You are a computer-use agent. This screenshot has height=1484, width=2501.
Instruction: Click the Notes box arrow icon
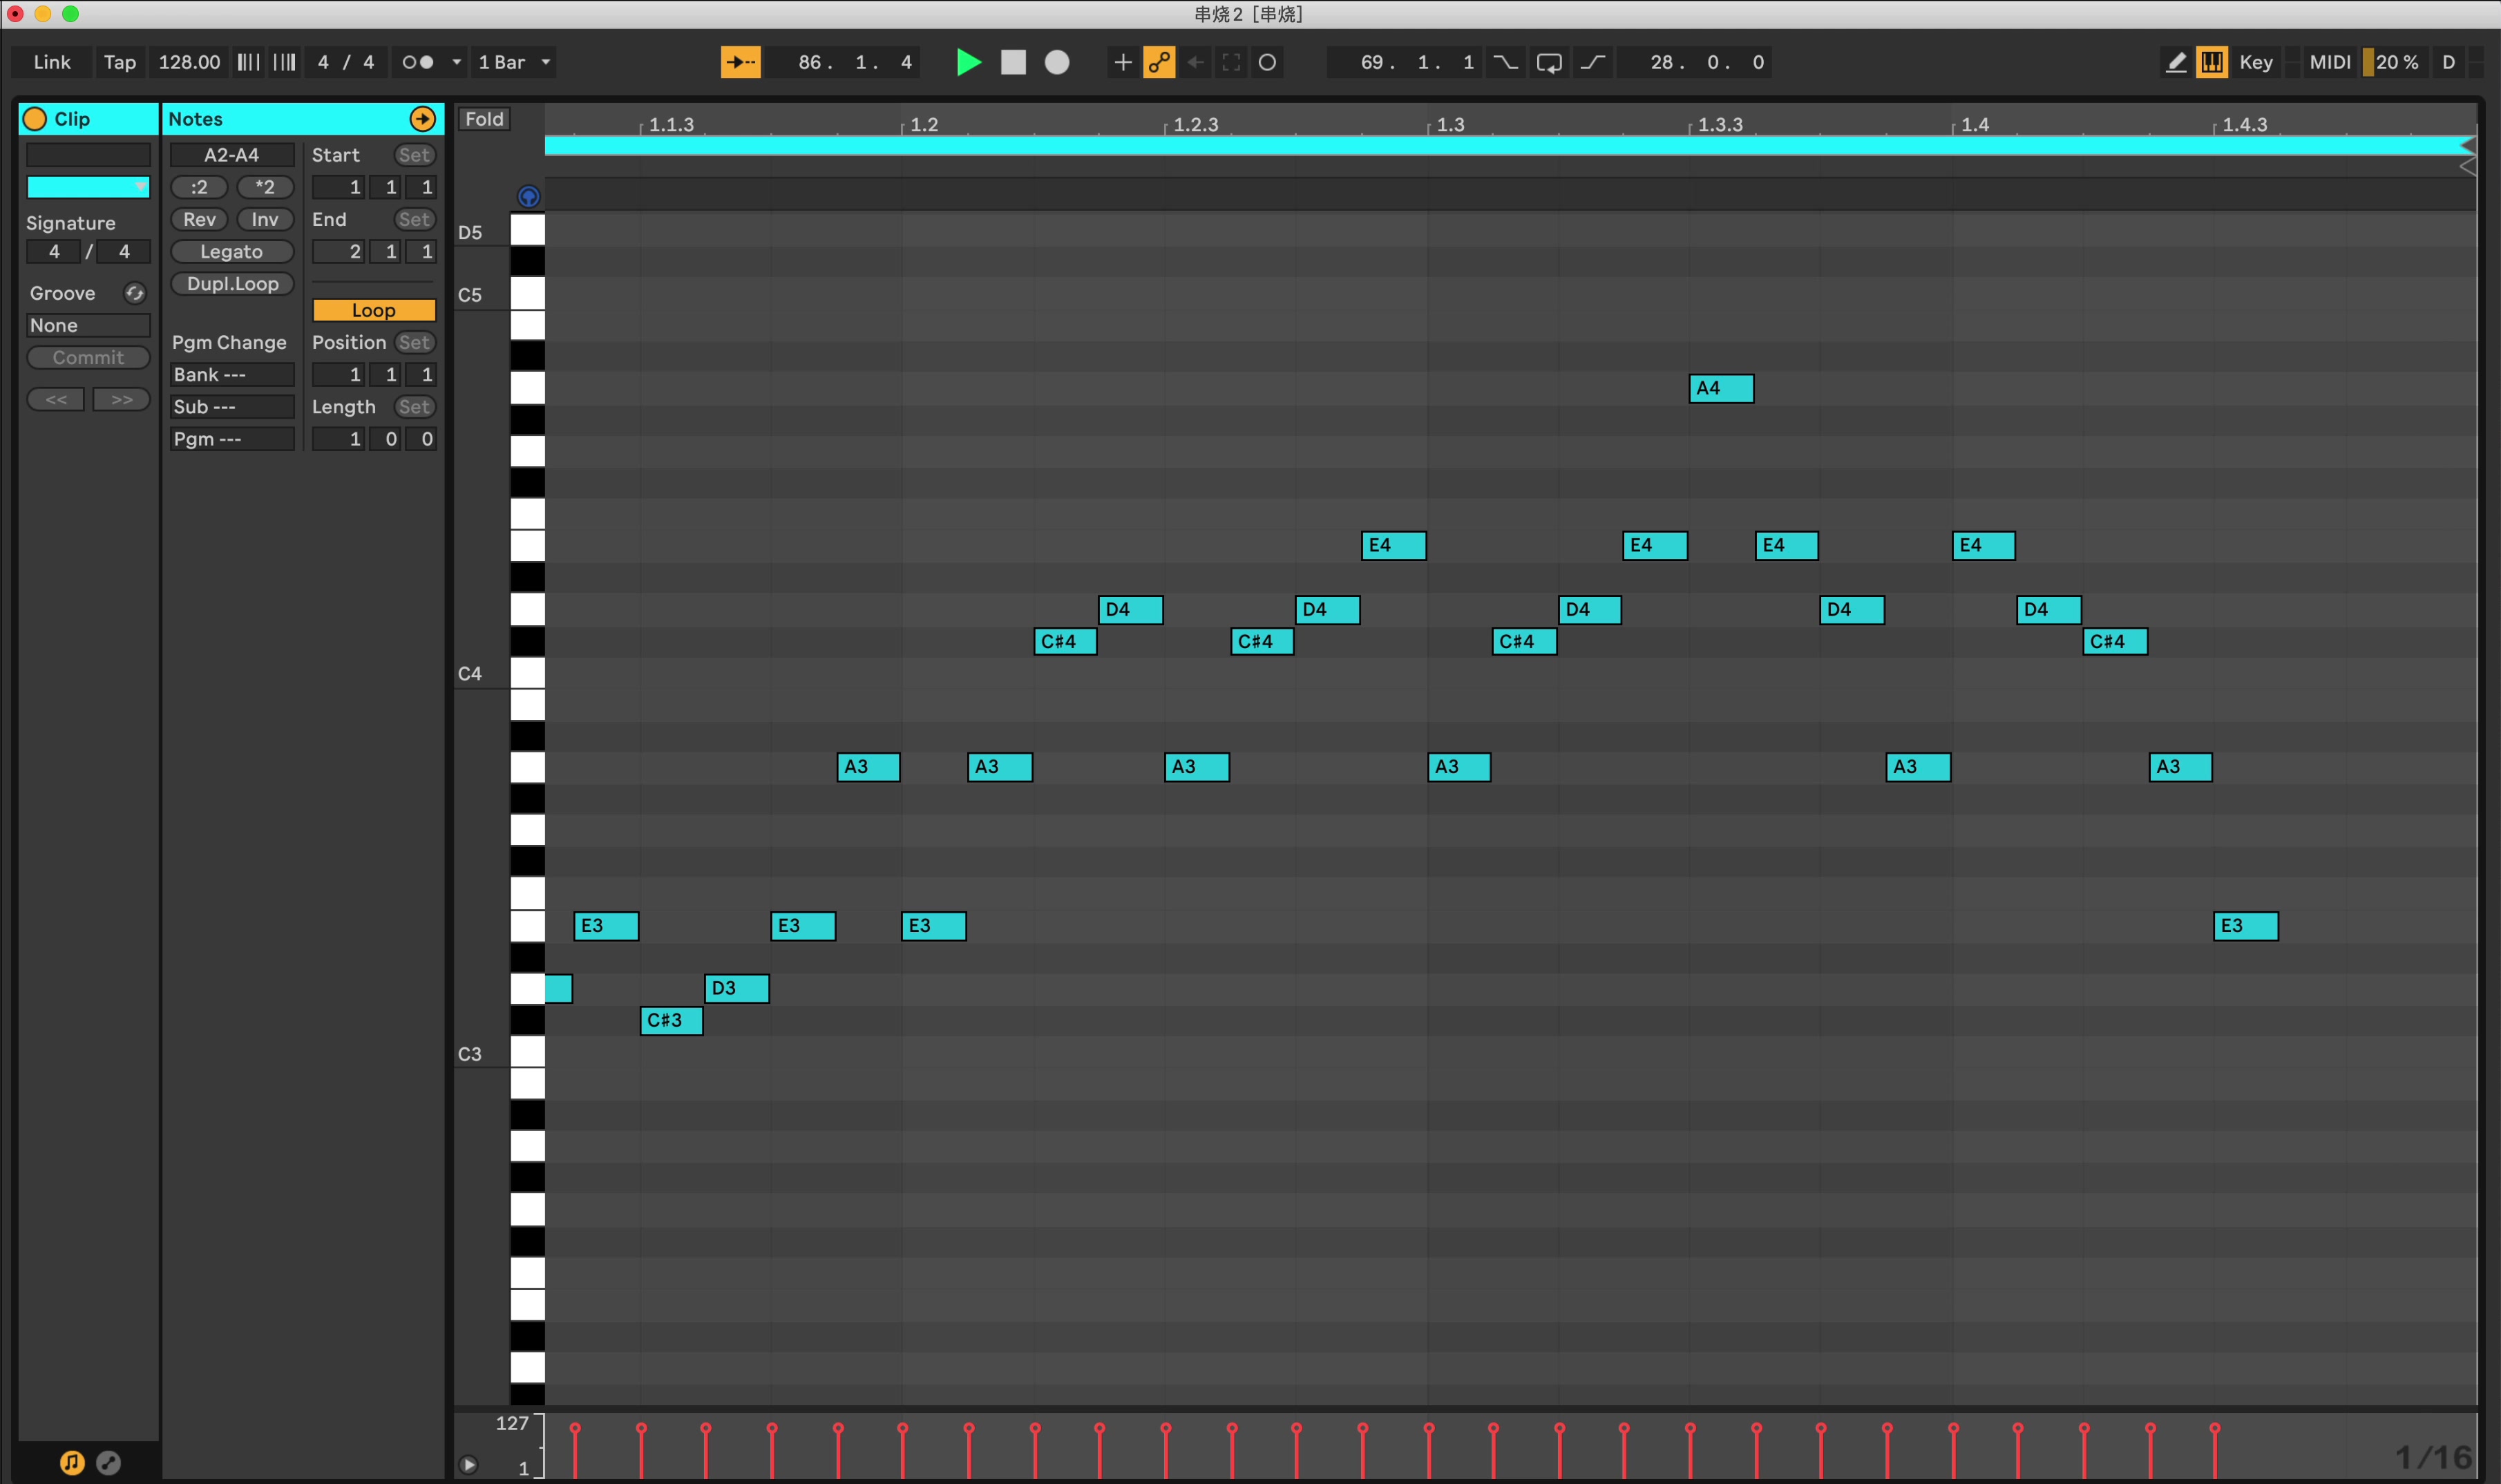(x=423, y=119)
